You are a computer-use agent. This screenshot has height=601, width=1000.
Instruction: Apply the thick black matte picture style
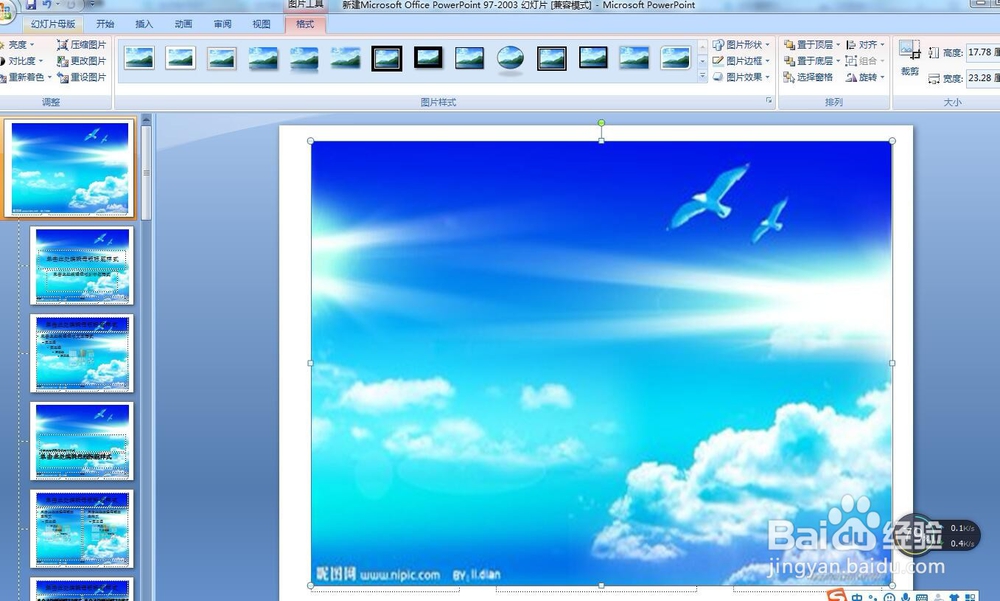coord(428,58)
